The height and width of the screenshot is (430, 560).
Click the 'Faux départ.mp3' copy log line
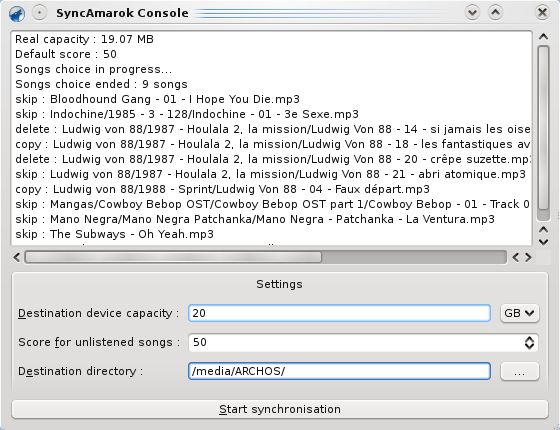pyautogui.click(x=222, y=189)
